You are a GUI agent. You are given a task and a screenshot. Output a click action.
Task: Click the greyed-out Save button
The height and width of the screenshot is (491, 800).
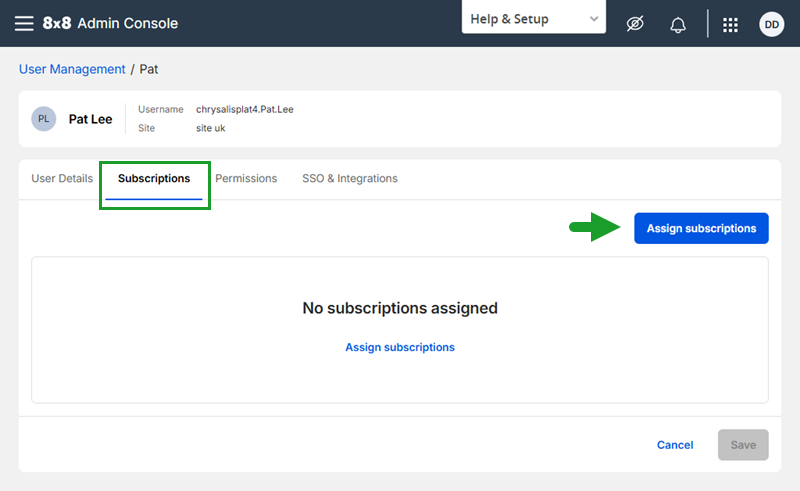[743, 445]
